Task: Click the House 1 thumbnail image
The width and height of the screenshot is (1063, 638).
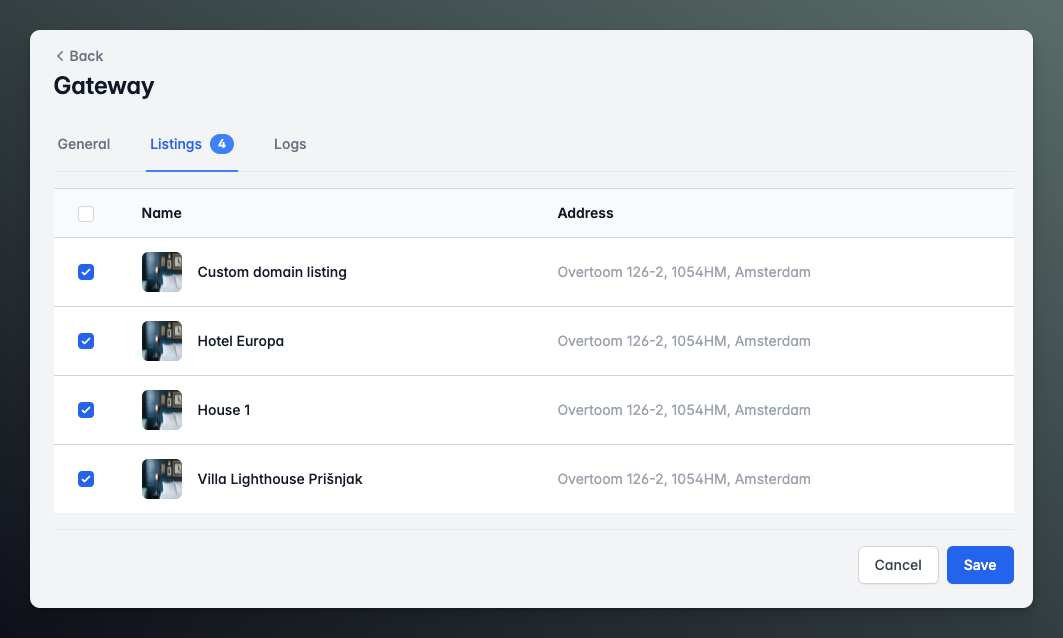Action: [x=162, y=410]
